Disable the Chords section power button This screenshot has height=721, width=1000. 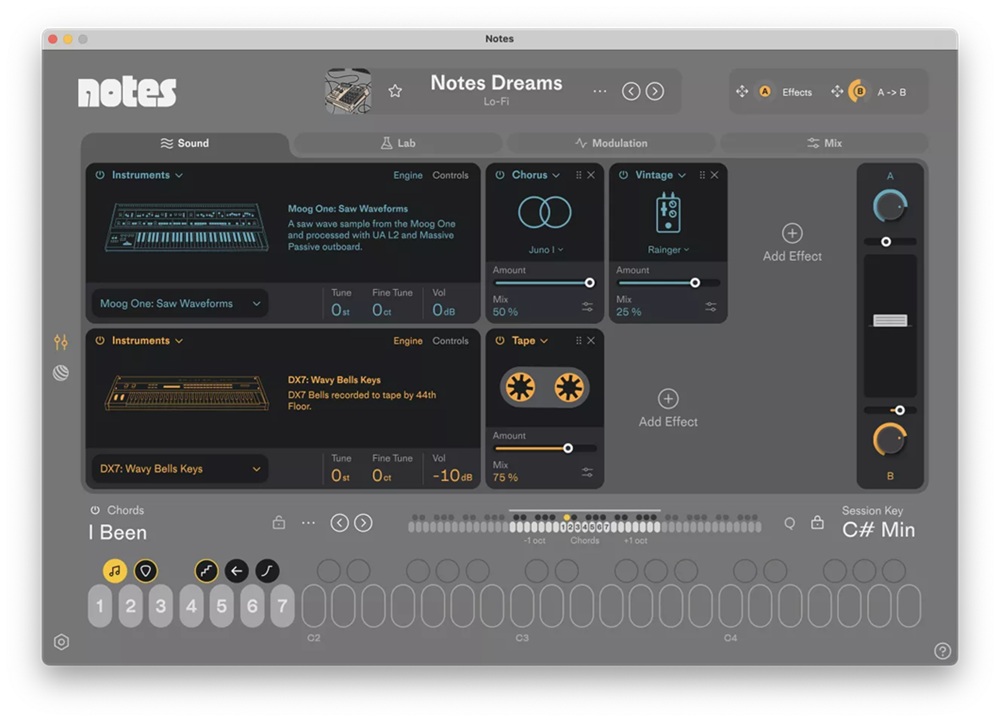pyautogui.click(x=95, y=510)
